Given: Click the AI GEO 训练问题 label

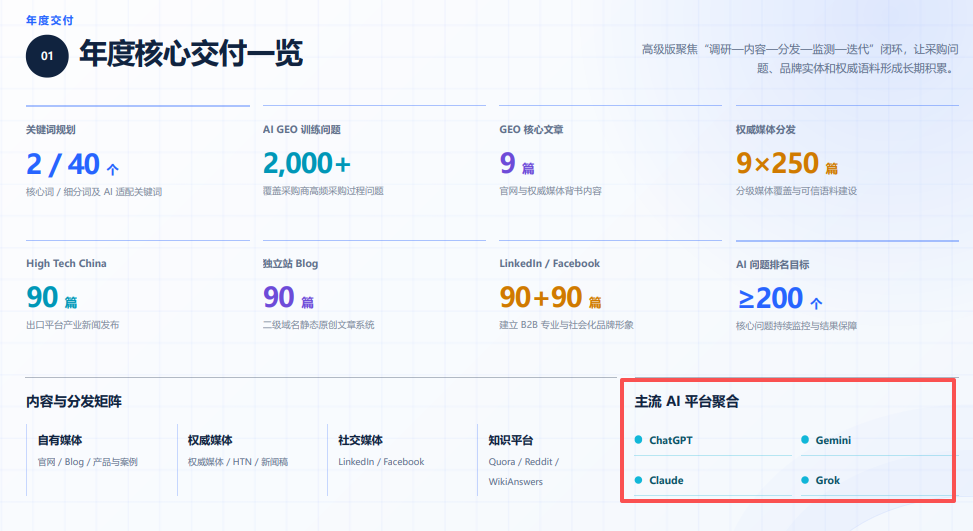Looking at the screenshot, I should [302, 130].
